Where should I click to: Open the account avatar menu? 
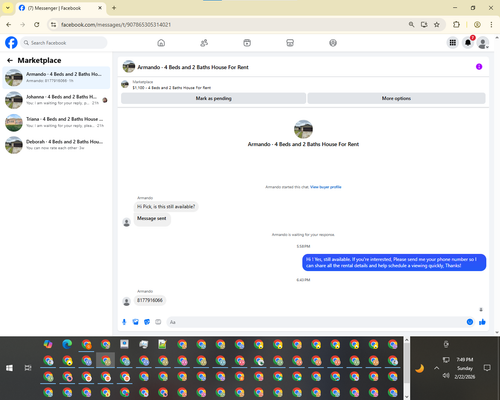[483, 43]
